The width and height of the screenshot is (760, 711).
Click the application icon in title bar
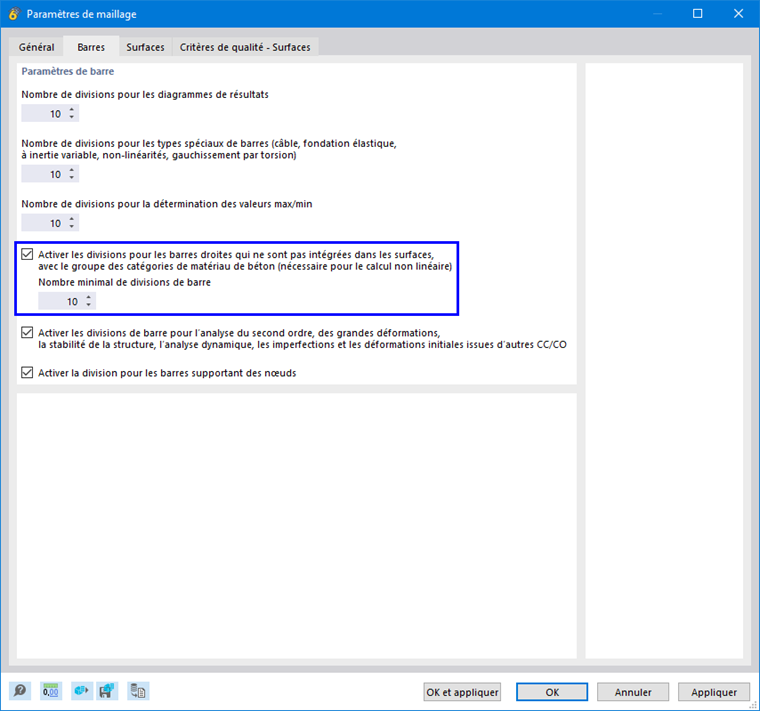tap(14, 14)
